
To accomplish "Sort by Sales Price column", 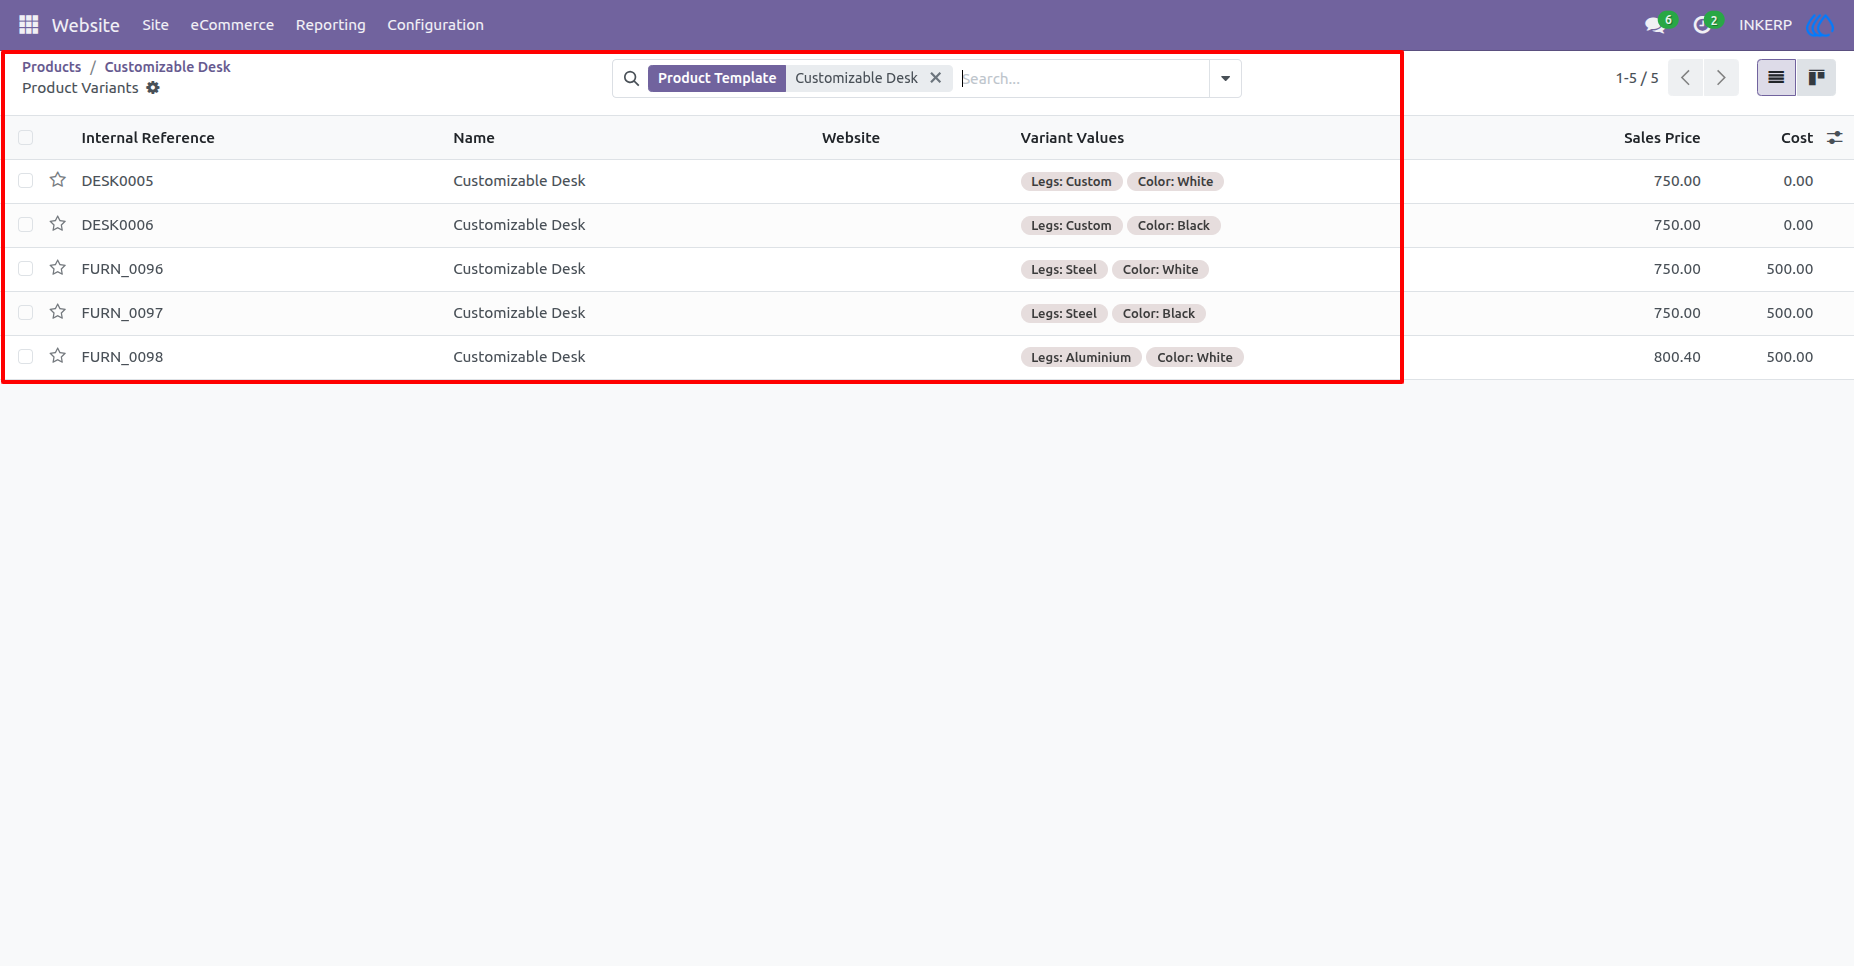I will pyautogui.click(x=1662, y=138).
